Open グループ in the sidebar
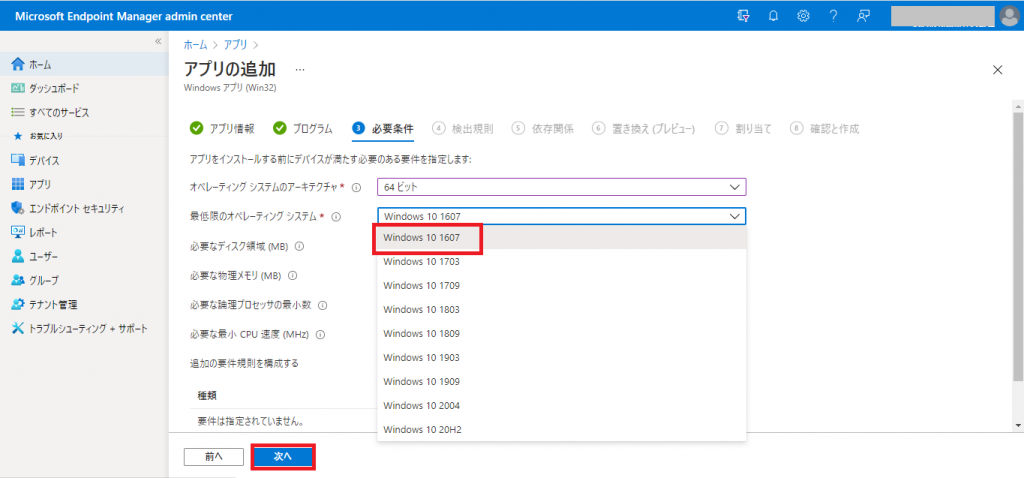 pyautogui.click(x=84, y=280)
